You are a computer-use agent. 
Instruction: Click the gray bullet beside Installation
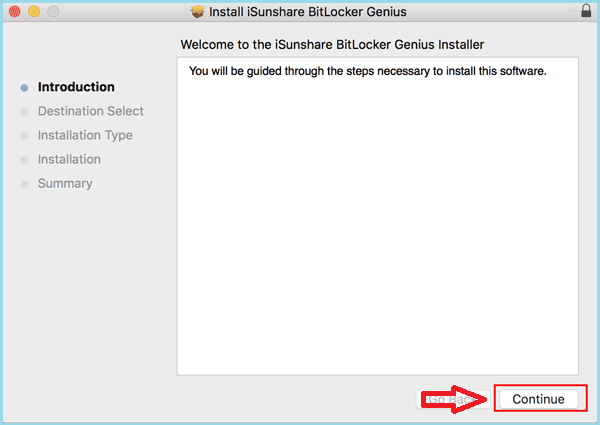coord(24,160)
